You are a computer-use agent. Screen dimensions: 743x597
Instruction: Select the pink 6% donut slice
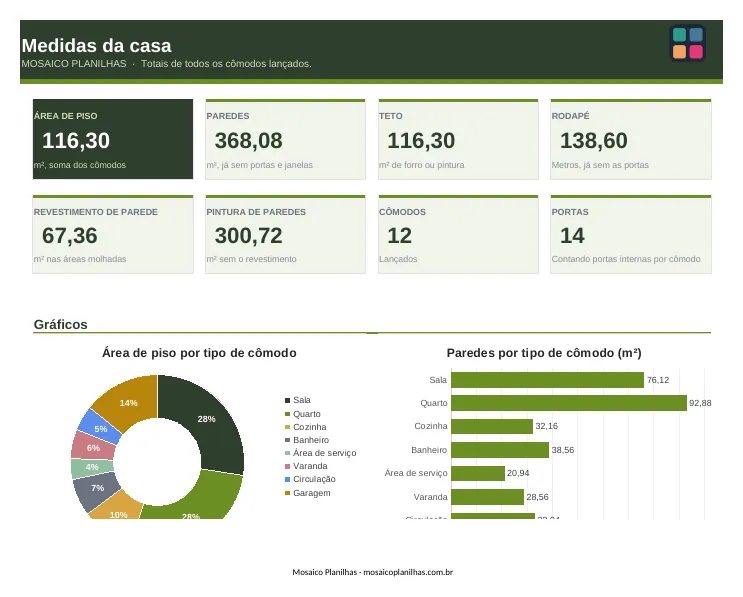pyautogui.click(x=92, y=447)
